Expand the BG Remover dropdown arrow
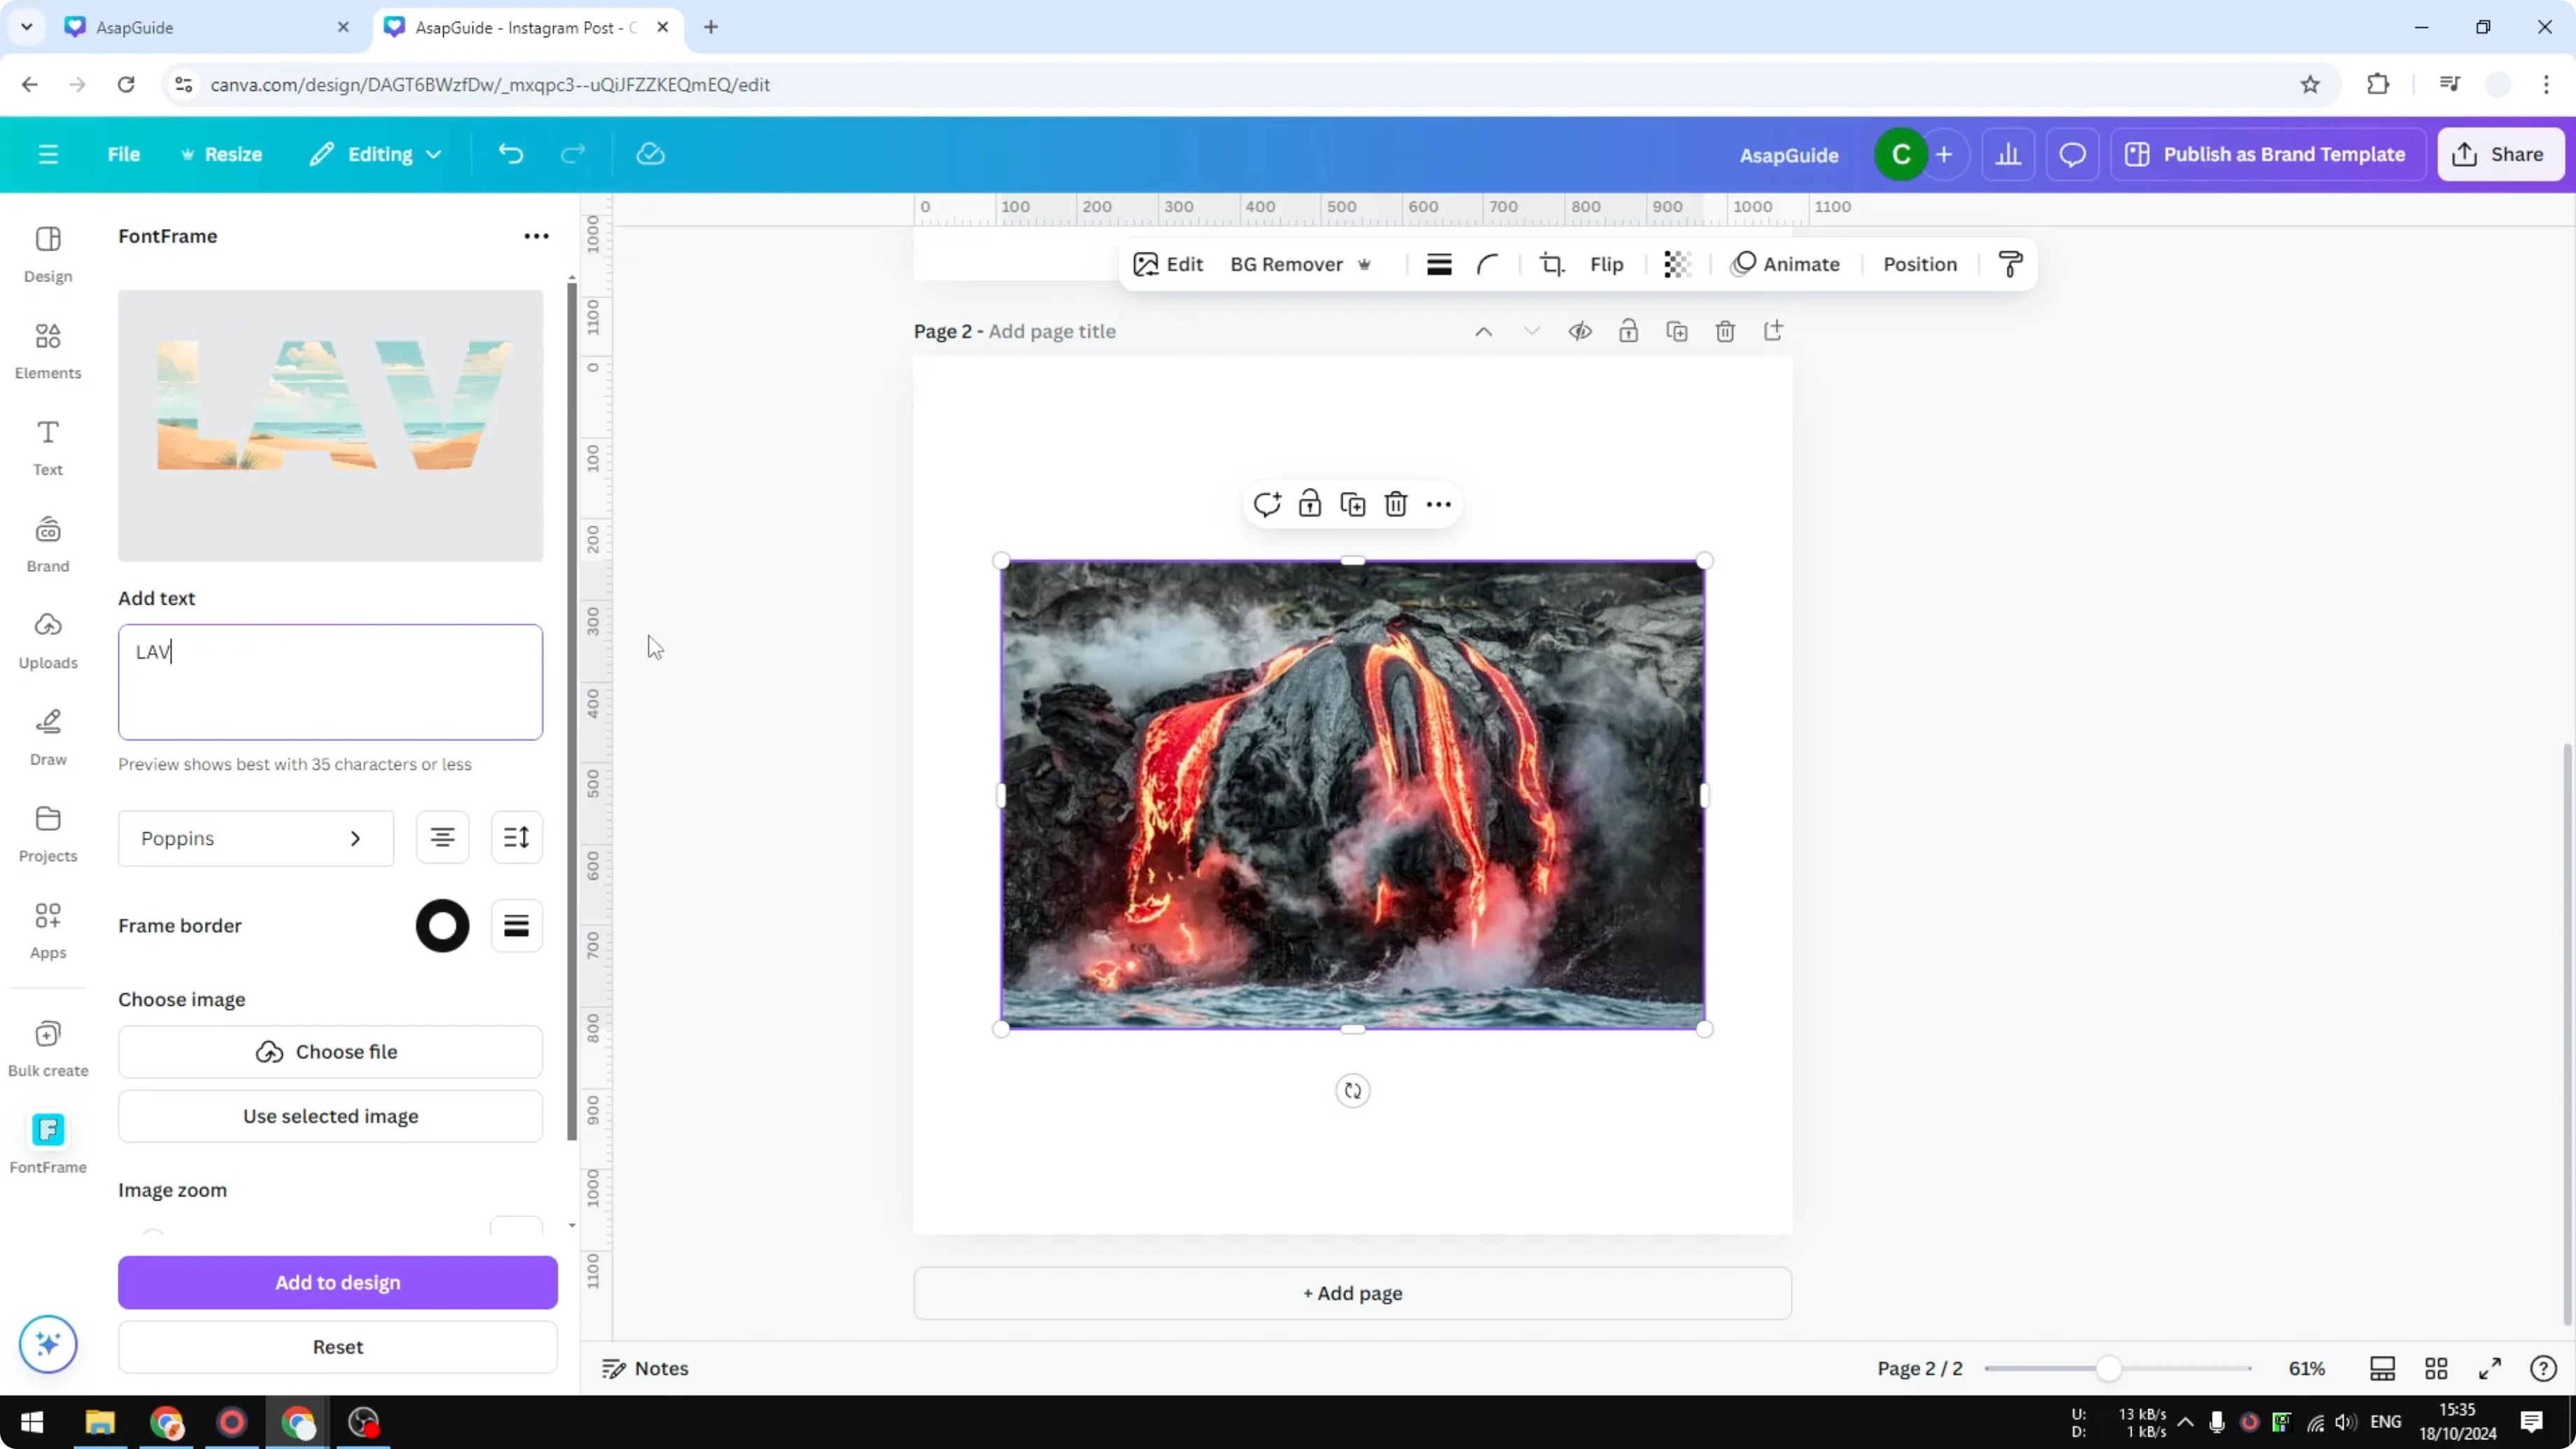2576x1449 pixels. tap(1366, 264)
